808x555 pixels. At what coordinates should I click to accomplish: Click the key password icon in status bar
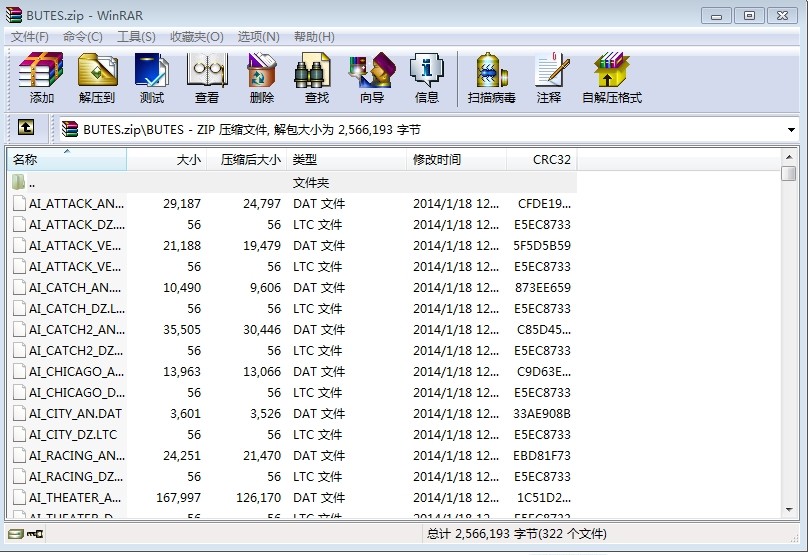pyautogui.click(x=35, y=534)
